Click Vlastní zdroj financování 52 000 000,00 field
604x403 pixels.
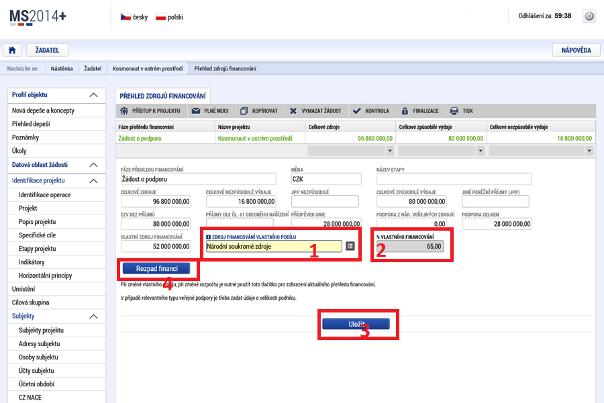point(156,246)
